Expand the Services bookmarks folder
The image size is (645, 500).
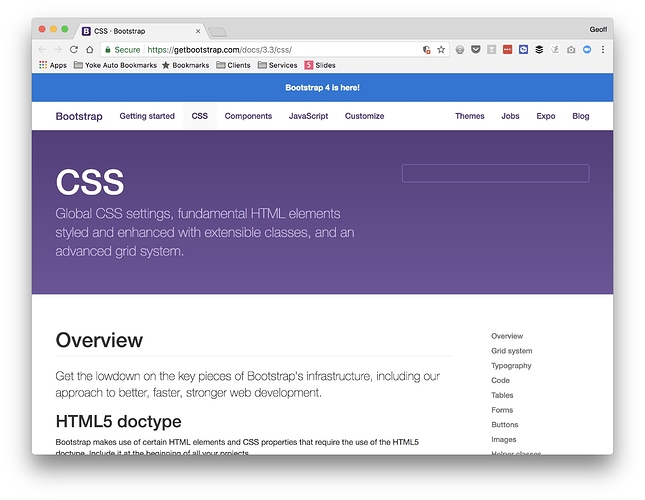coord(277,65)
